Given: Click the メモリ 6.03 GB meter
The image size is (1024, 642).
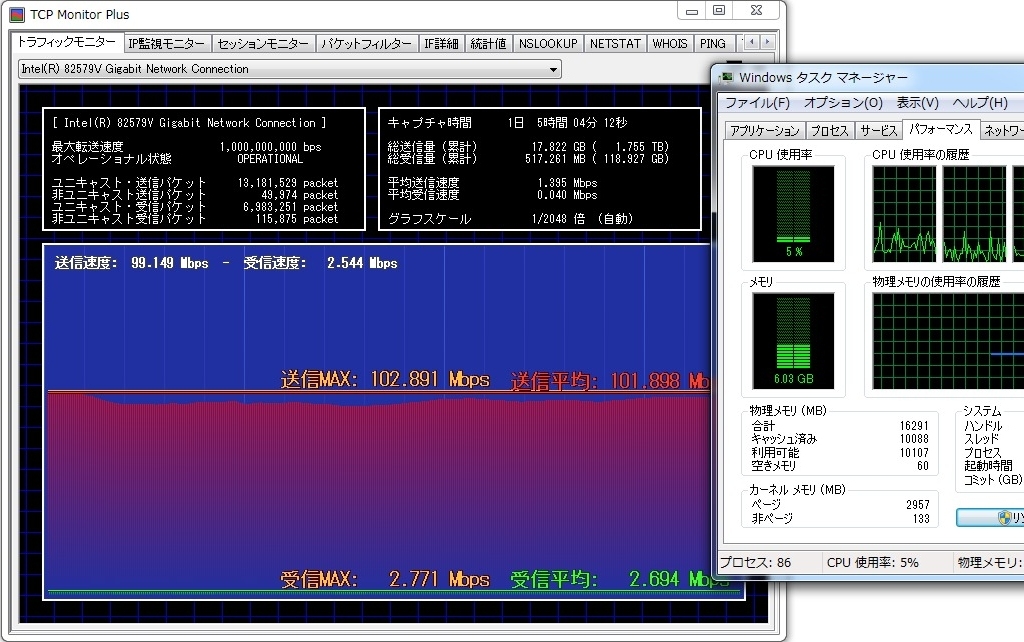Looking at the screenshot, I should [x=793, y=341].
